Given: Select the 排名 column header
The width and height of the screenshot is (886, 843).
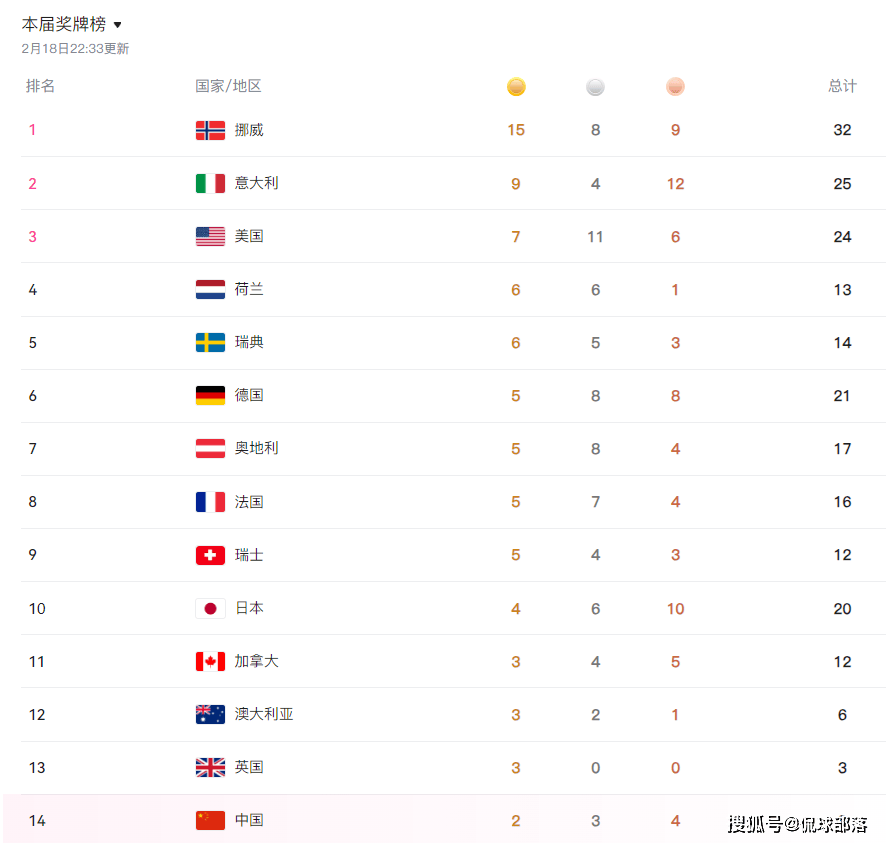Looking at the screenshot, I should (x=40, y=86).
